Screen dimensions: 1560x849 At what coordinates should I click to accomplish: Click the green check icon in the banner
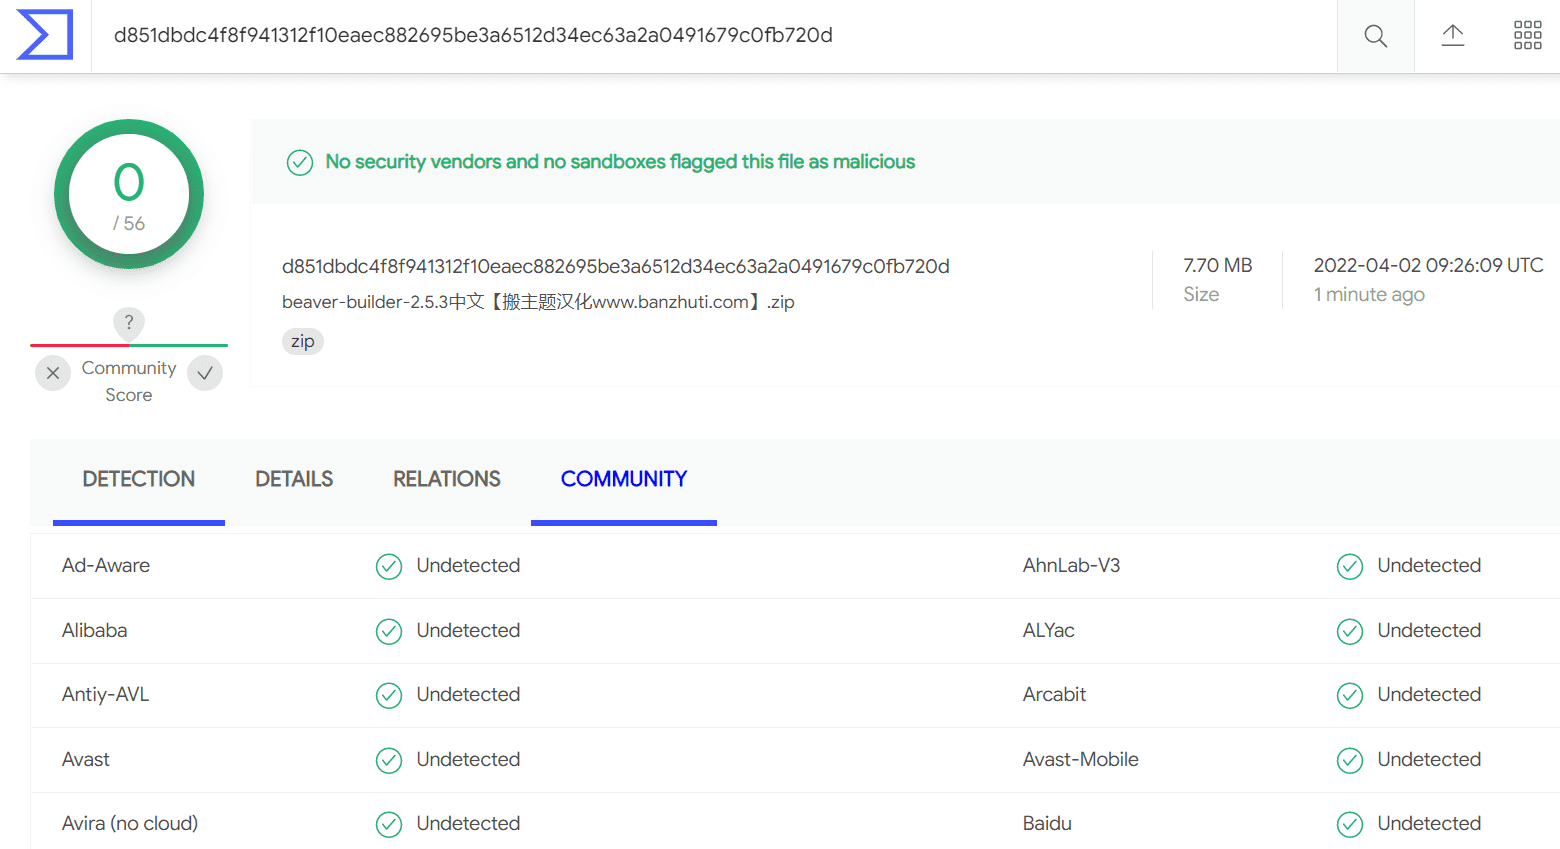click(x=300, y=162)
